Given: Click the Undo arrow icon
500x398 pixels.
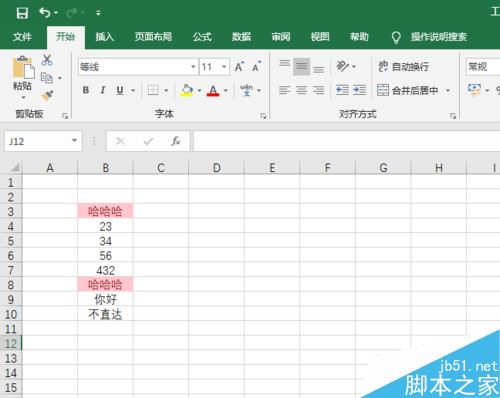Looking at the screenshot, I should 44,13.
